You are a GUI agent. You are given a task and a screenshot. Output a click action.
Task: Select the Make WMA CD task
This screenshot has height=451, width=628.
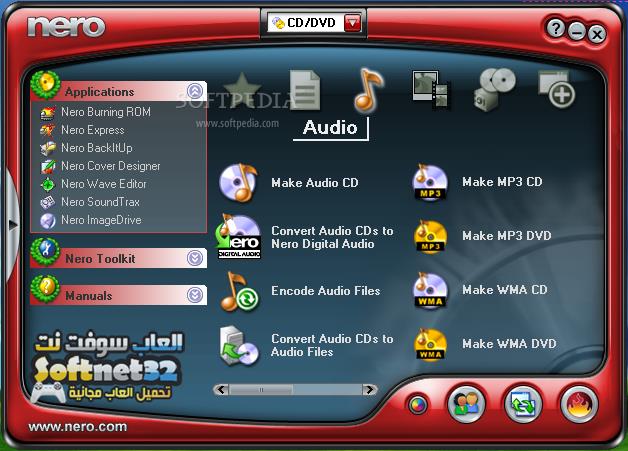pyautogui.click(x=505, y=290)
